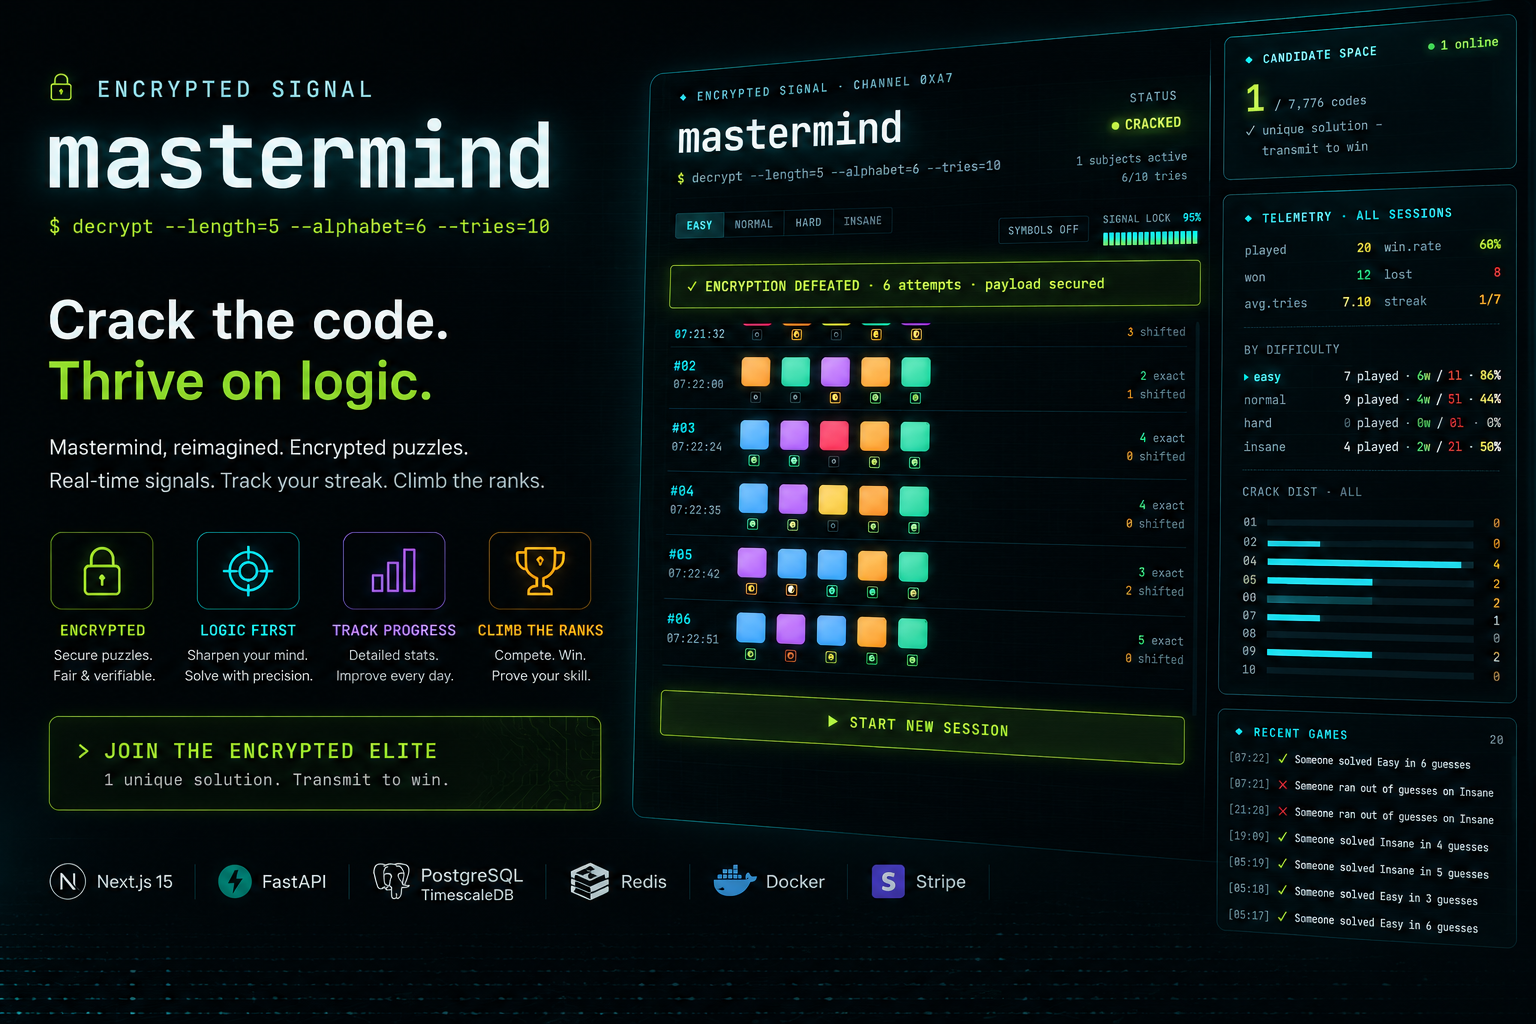Click the avg.tries 7.10 value
This screenshot has height=1024, width=1536.
(1357, 301)
